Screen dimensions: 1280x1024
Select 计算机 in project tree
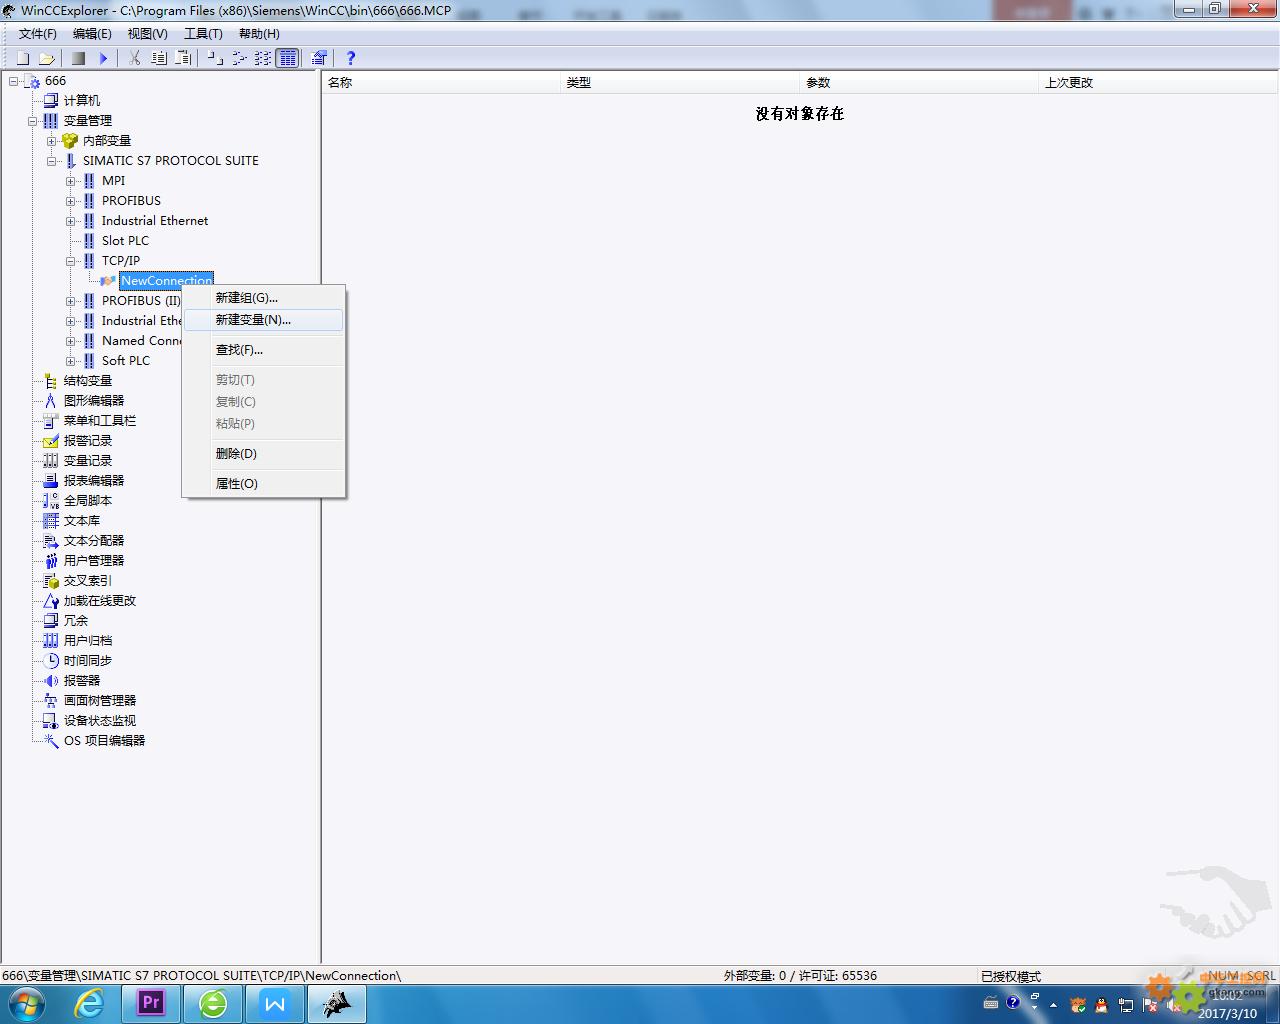(81, 101)
